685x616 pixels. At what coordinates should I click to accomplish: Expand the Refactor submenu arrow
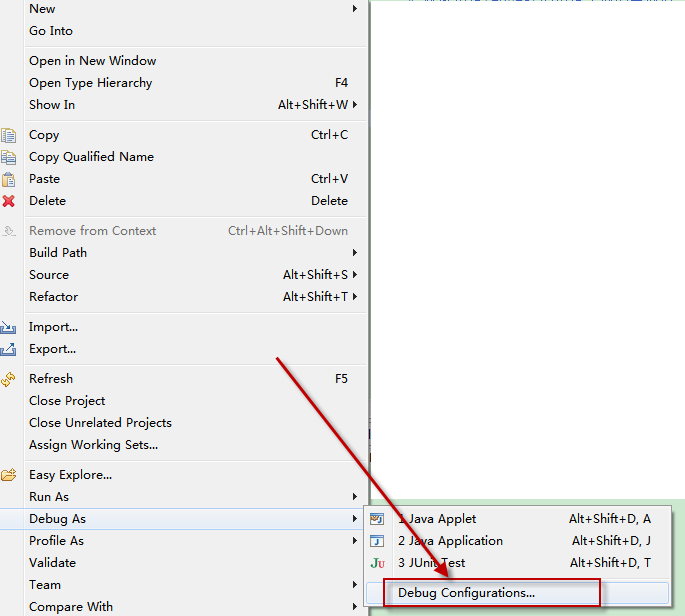pos(355,296)
